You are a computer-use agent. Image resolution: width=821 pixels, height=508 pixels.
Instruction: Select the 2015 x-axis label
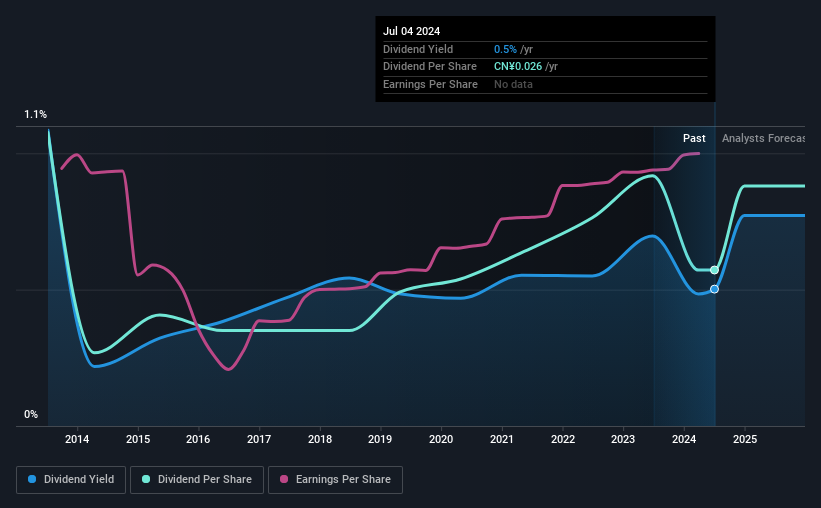[138, 439]
